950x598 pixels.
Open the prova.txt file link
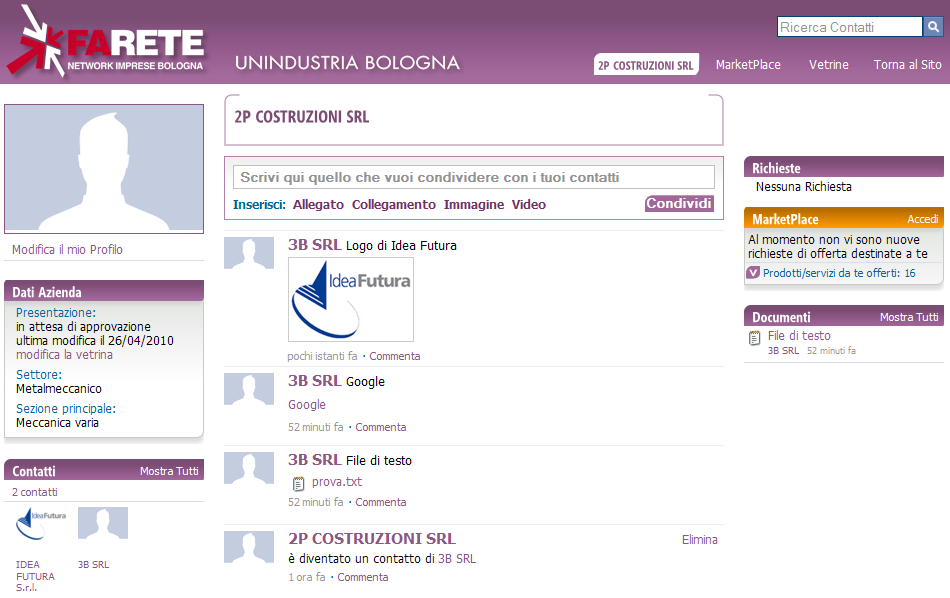coord(337,482)
